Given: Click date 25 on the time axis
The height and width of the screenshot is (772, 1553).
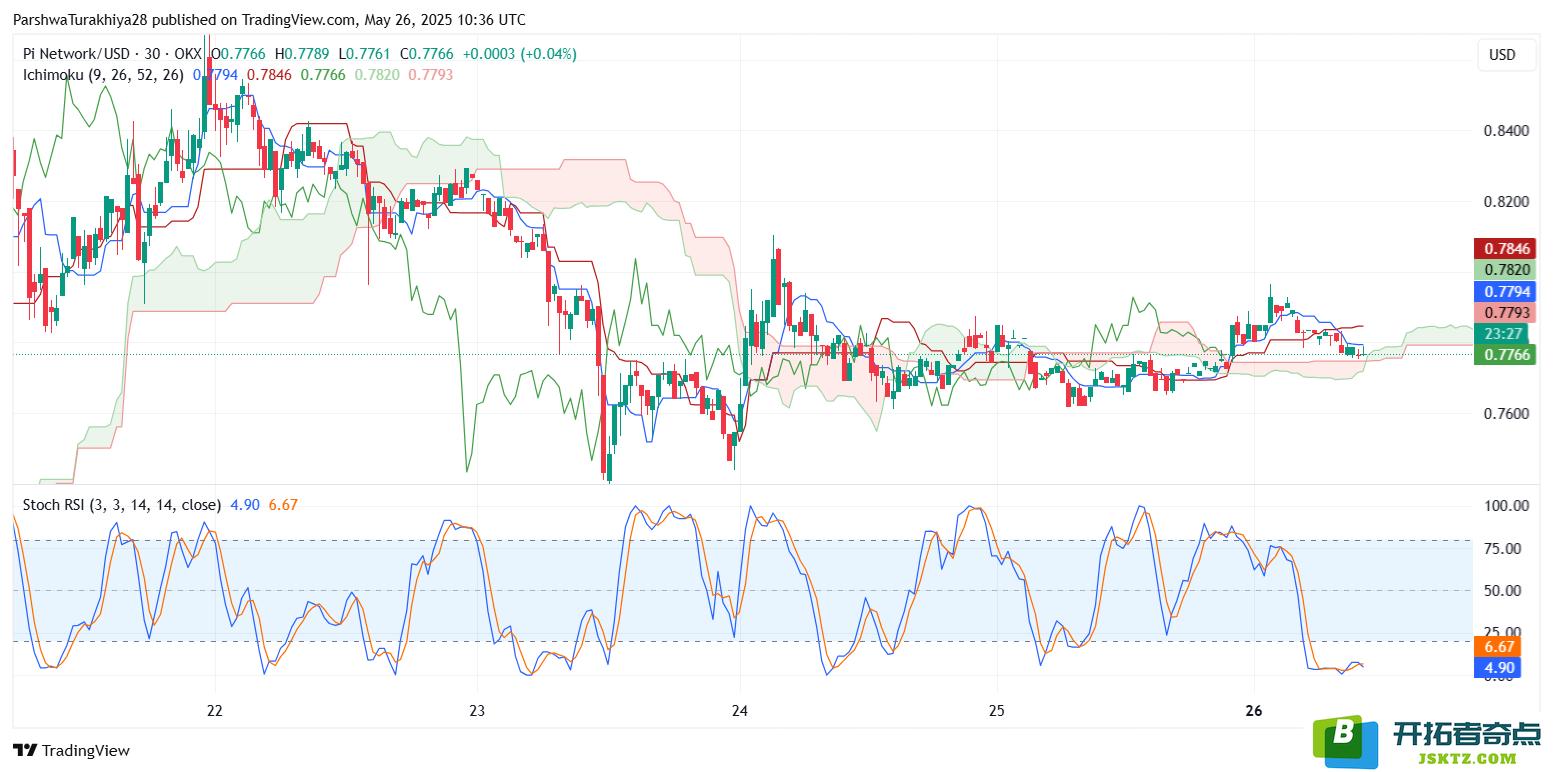Looking at the screenshot, I should tap(996, 711).
